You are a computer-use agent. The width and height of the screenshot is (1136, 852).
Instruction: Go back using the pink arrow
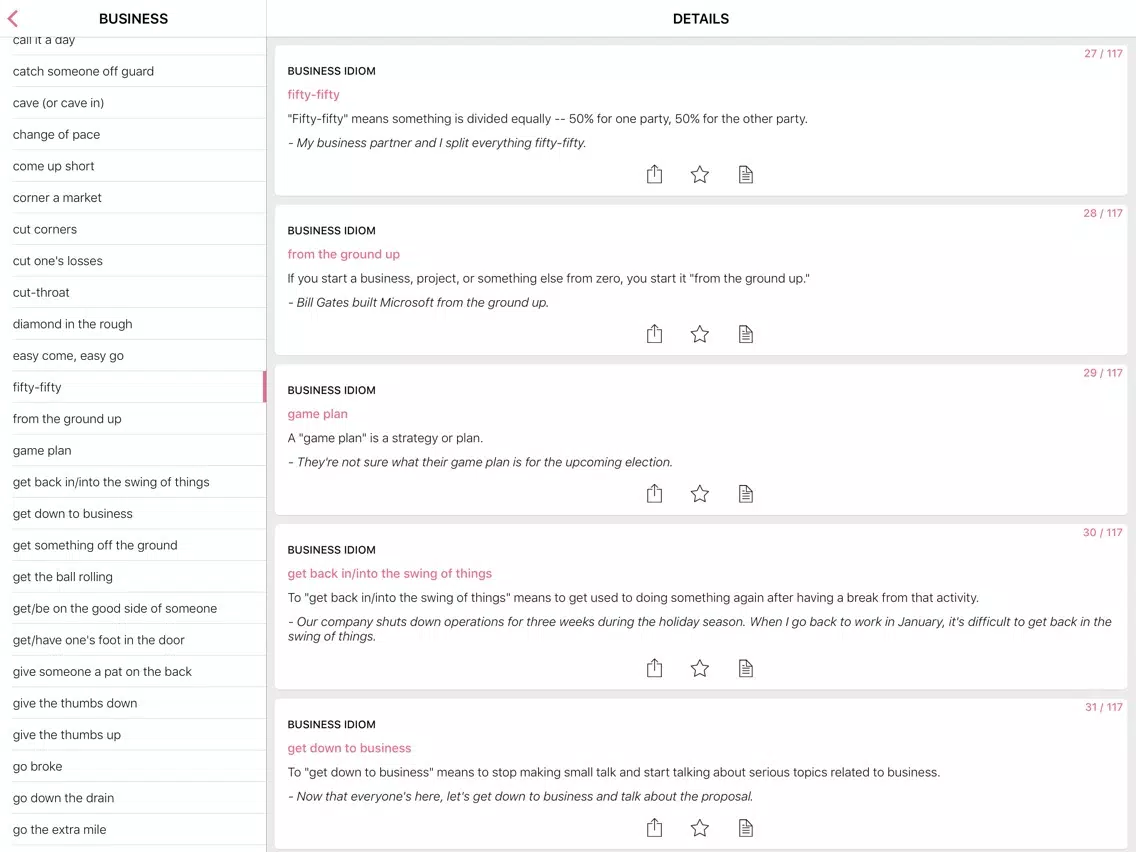tap(13, 18)
